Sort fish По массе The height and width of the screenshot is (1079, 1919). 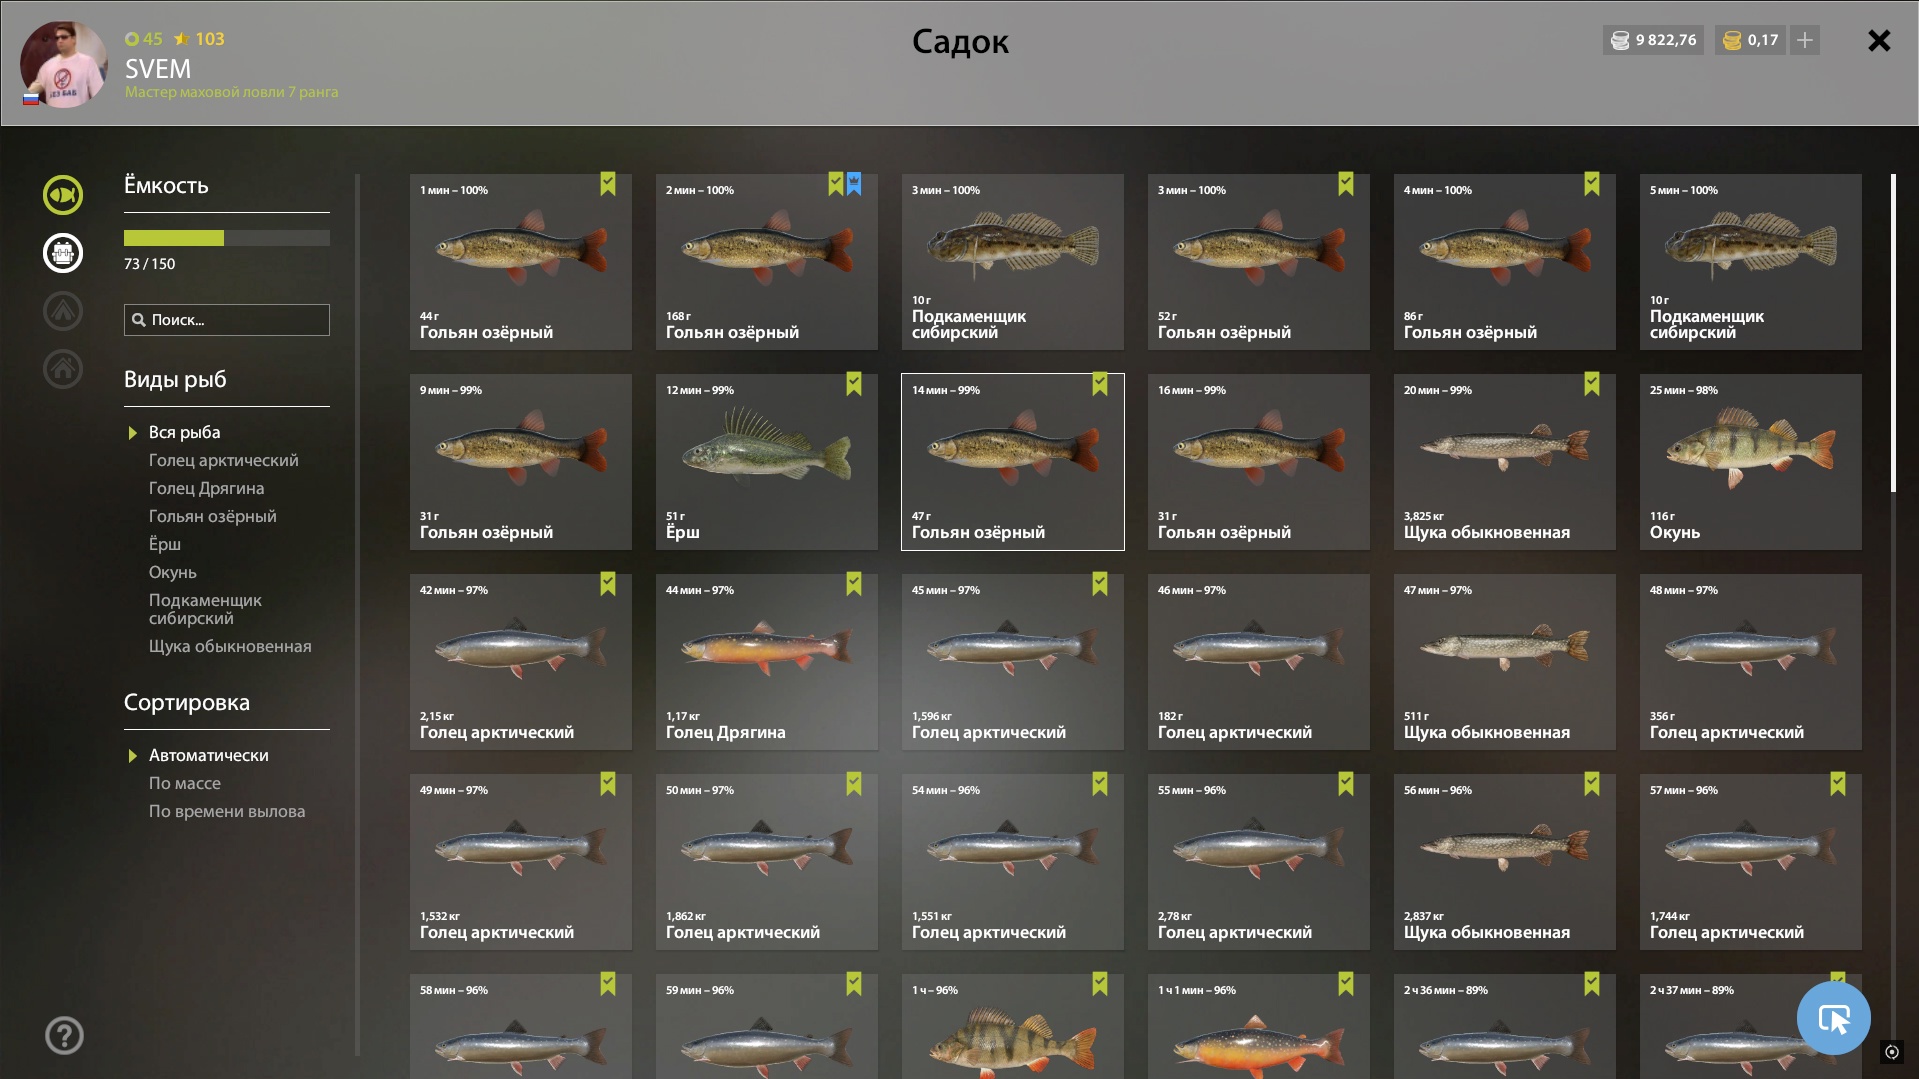point(185,783)
